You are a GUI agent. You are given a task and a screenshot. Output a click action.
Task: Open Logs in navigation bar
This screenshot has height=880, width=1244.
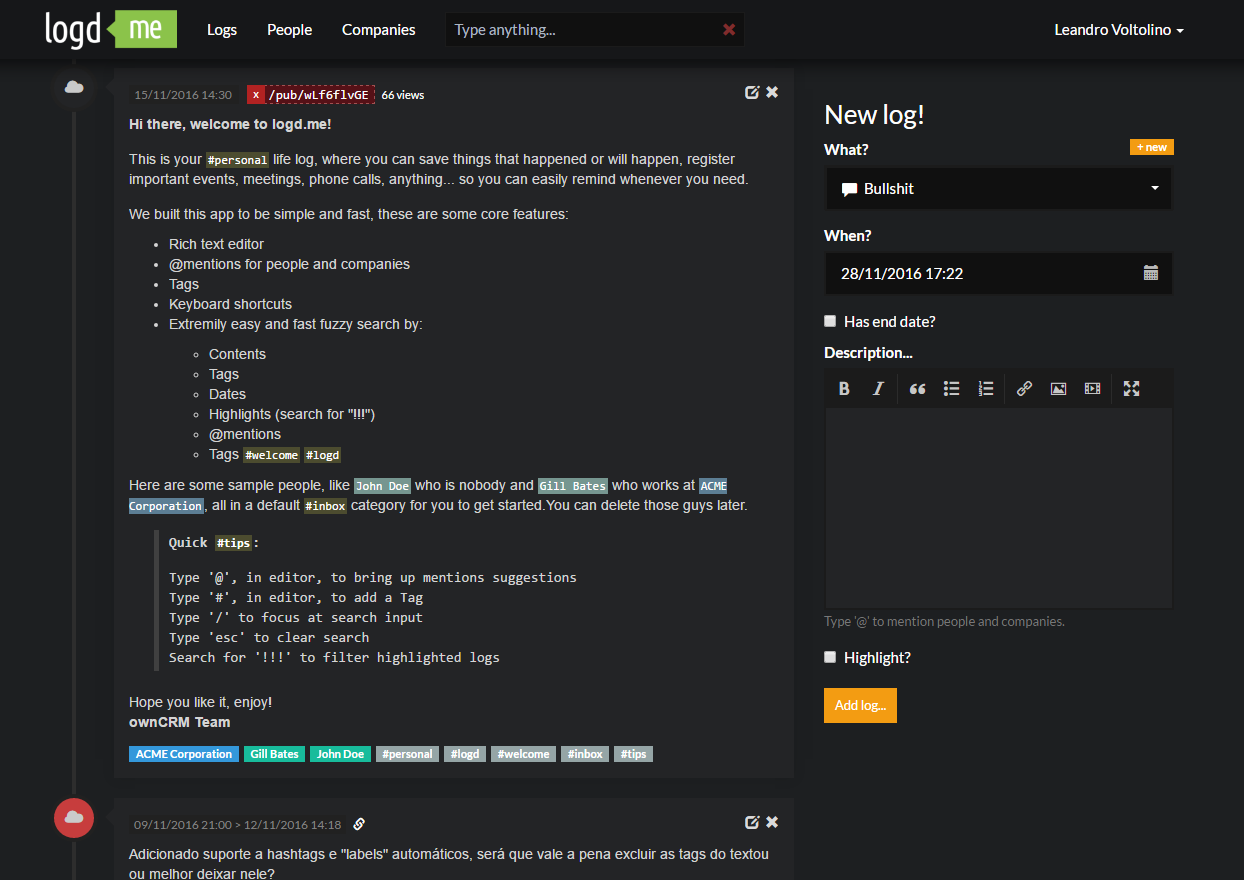[x=222, y=30]
